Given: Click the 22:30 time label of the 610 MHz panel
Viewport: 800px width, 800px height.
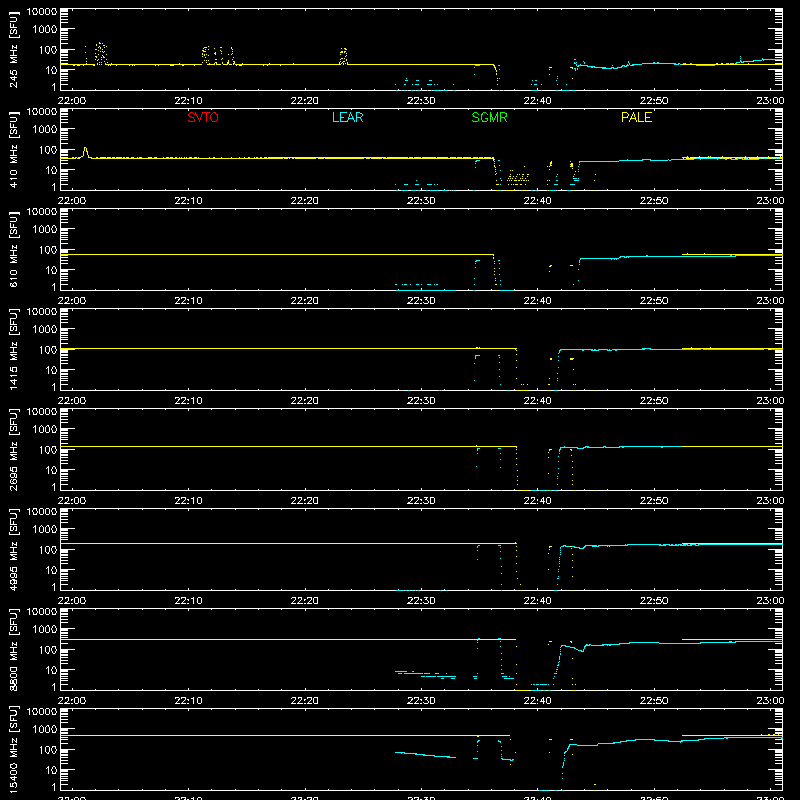Looking at the screenshot, I should pyautogui.click(x=421, y=301).
